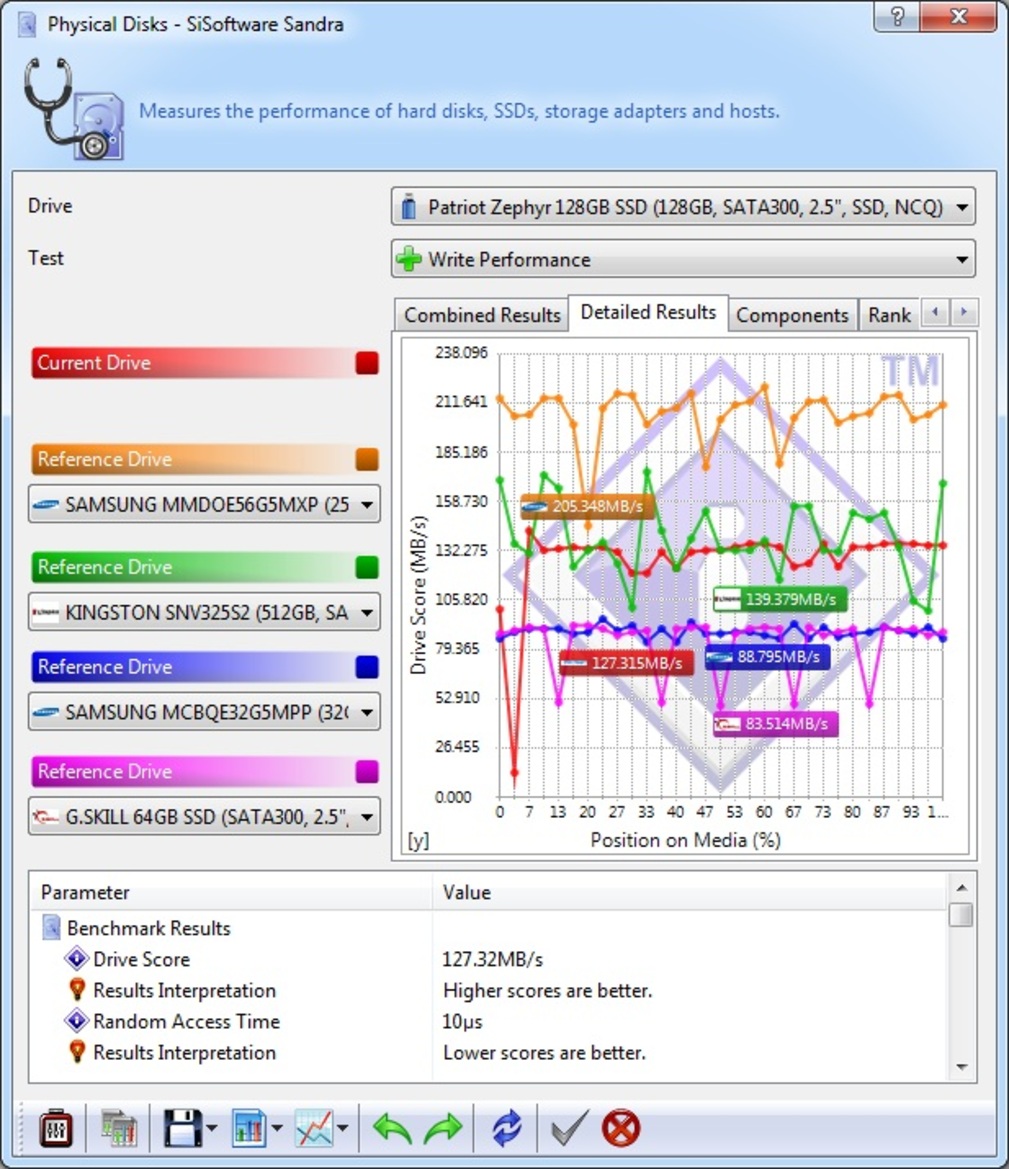Click the line graph icon in toolbar
The width and height of the screenshot is (1009, 1169).
pos(314,1128)
